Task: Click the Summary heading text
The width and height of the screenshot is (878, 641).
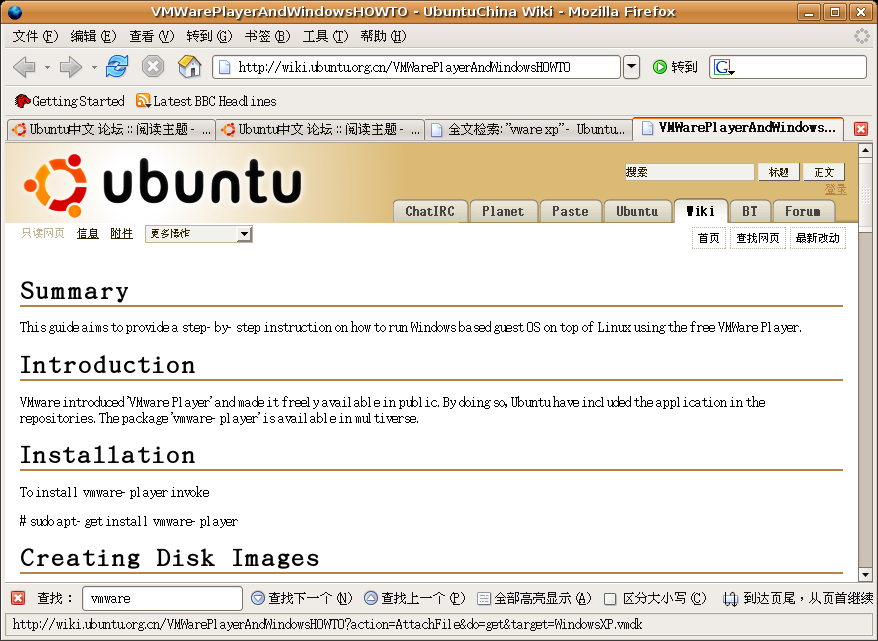Action: (74, 291)
